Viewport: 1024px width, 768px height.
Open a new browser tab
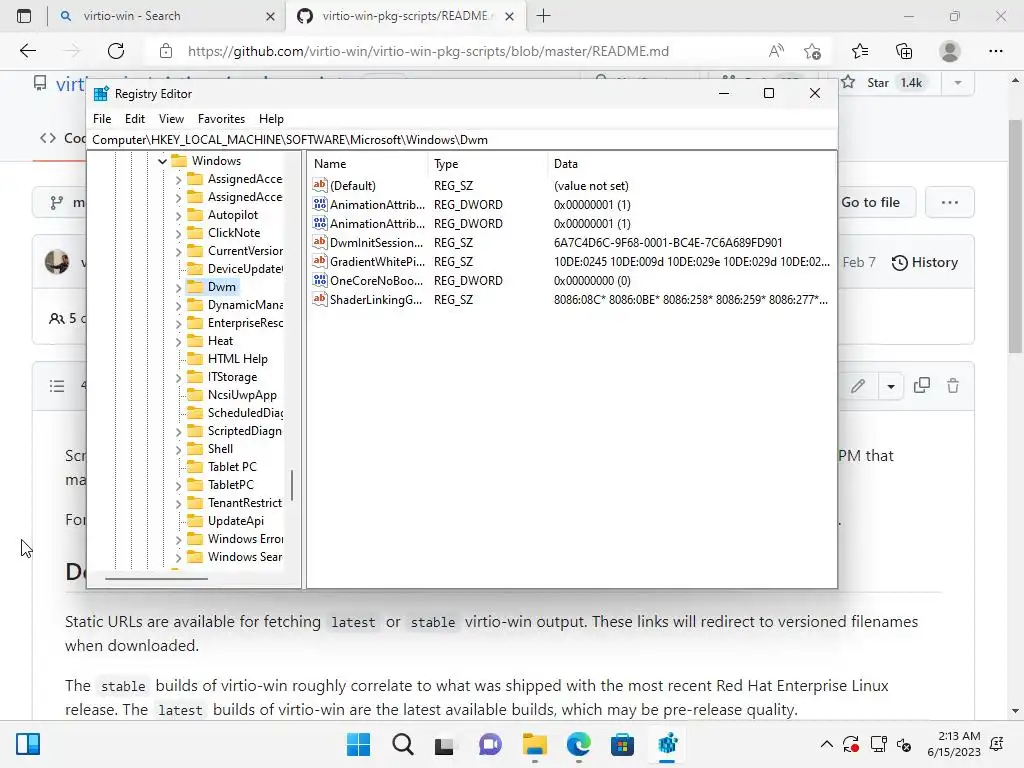coord(543,16)
